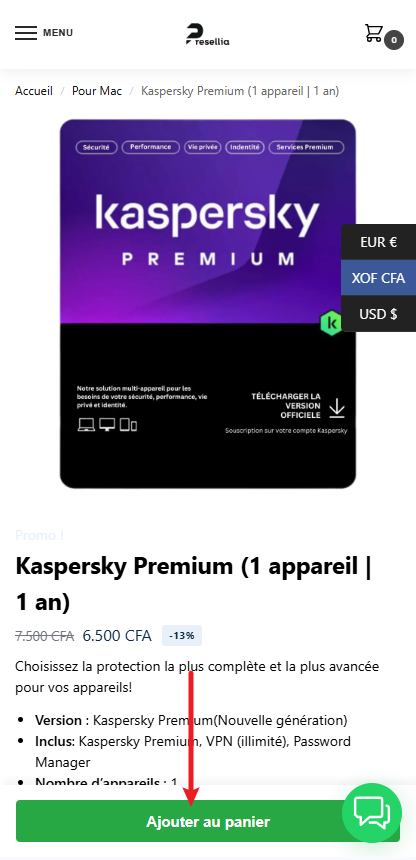
Task: Click the cart item count badge
Action: coord(393,40)
